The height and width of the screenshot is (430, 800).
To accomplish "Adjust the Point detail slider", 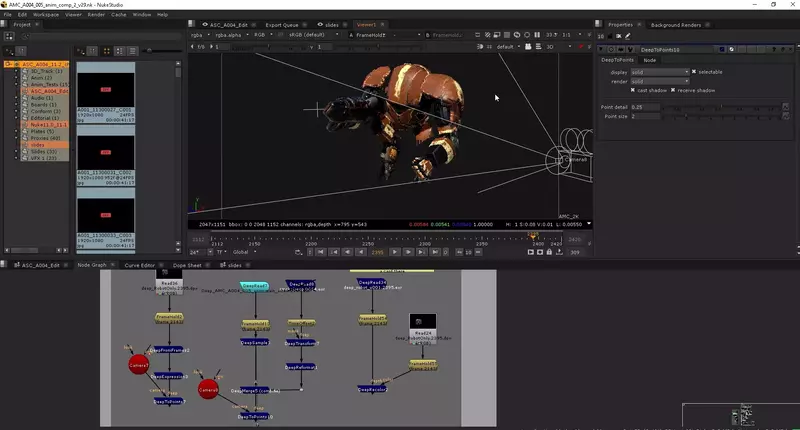I will pyautogui.click(x=721, y=107).
